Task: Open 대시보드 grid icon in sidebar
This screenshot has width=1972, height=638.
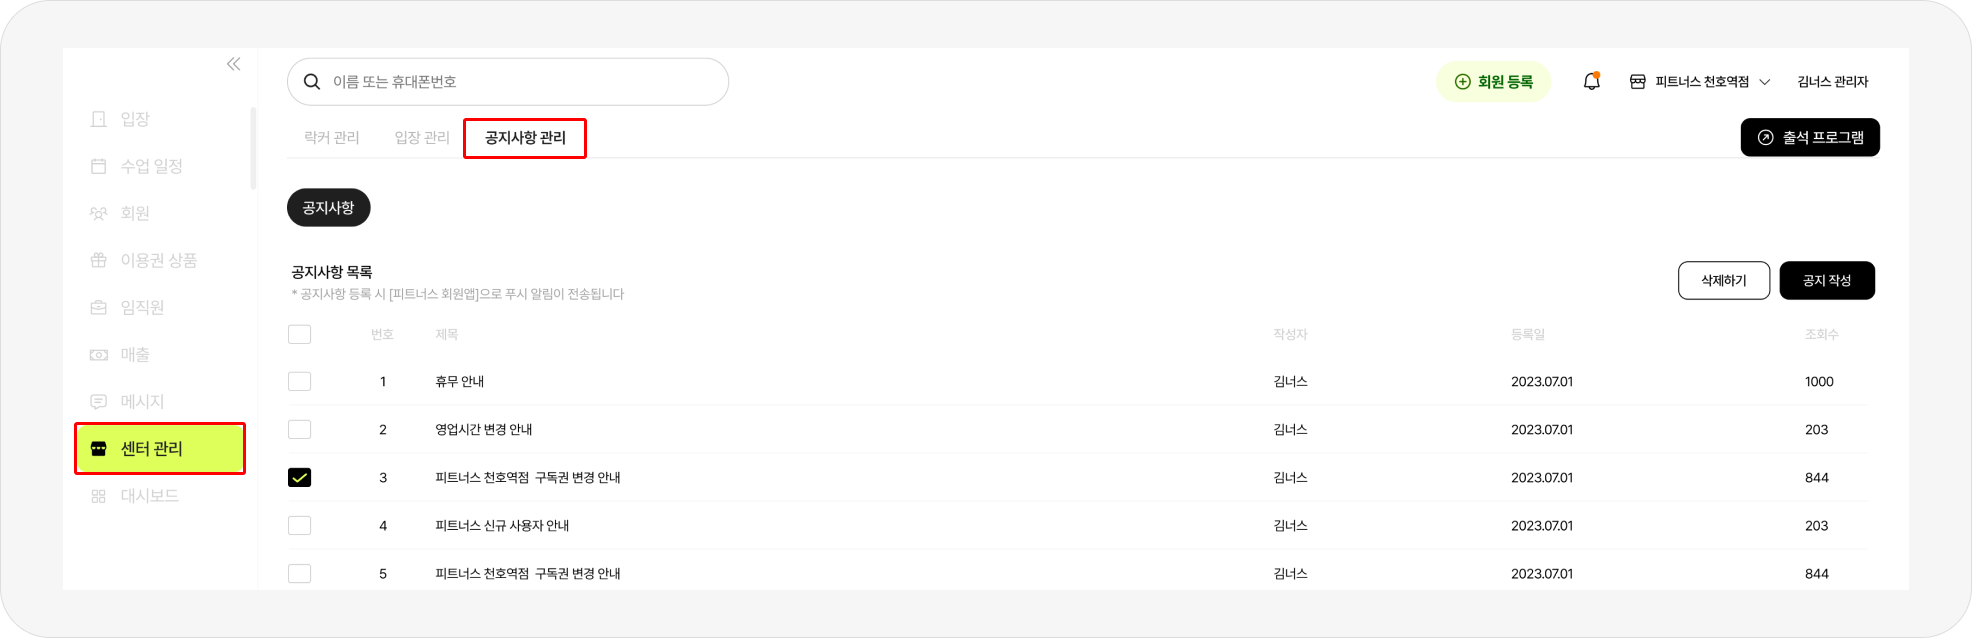Action: pos(98,496)
